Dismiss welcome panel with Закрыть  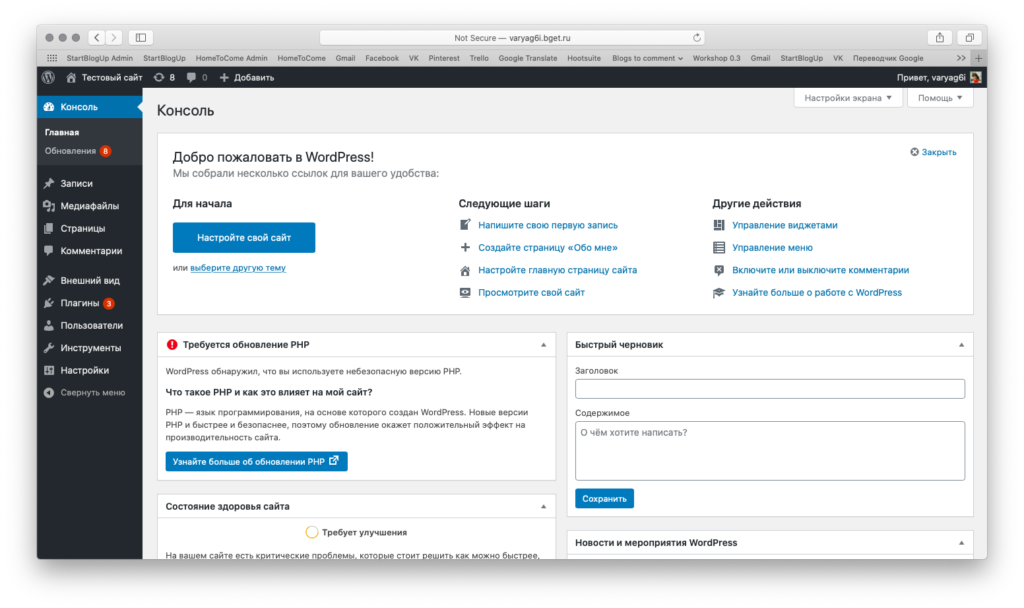coord(933,152)
